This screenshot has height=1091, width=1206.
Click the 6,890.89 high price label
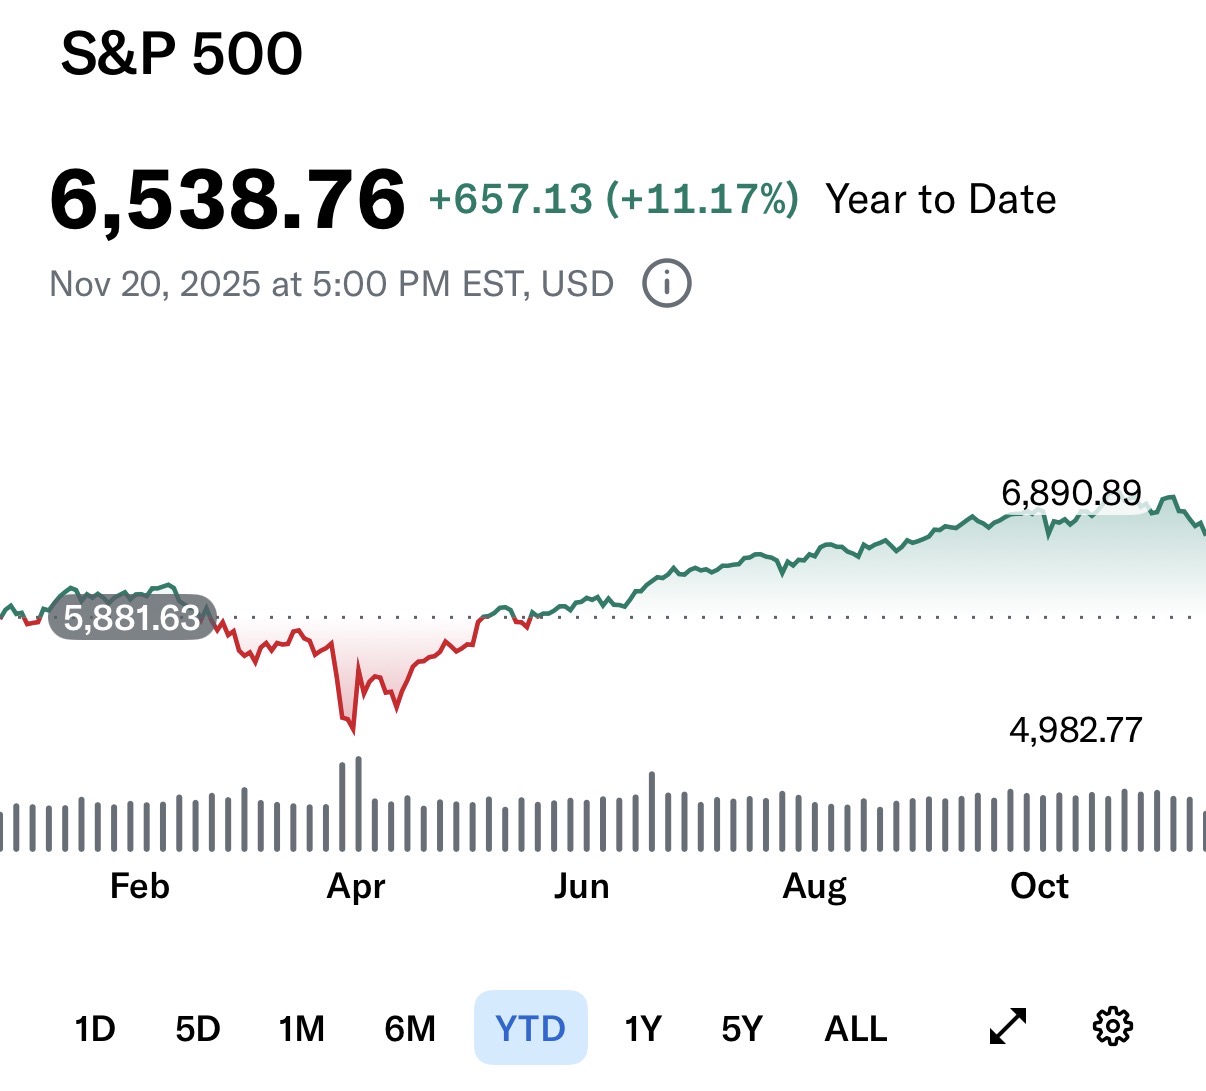(1071, 493)
